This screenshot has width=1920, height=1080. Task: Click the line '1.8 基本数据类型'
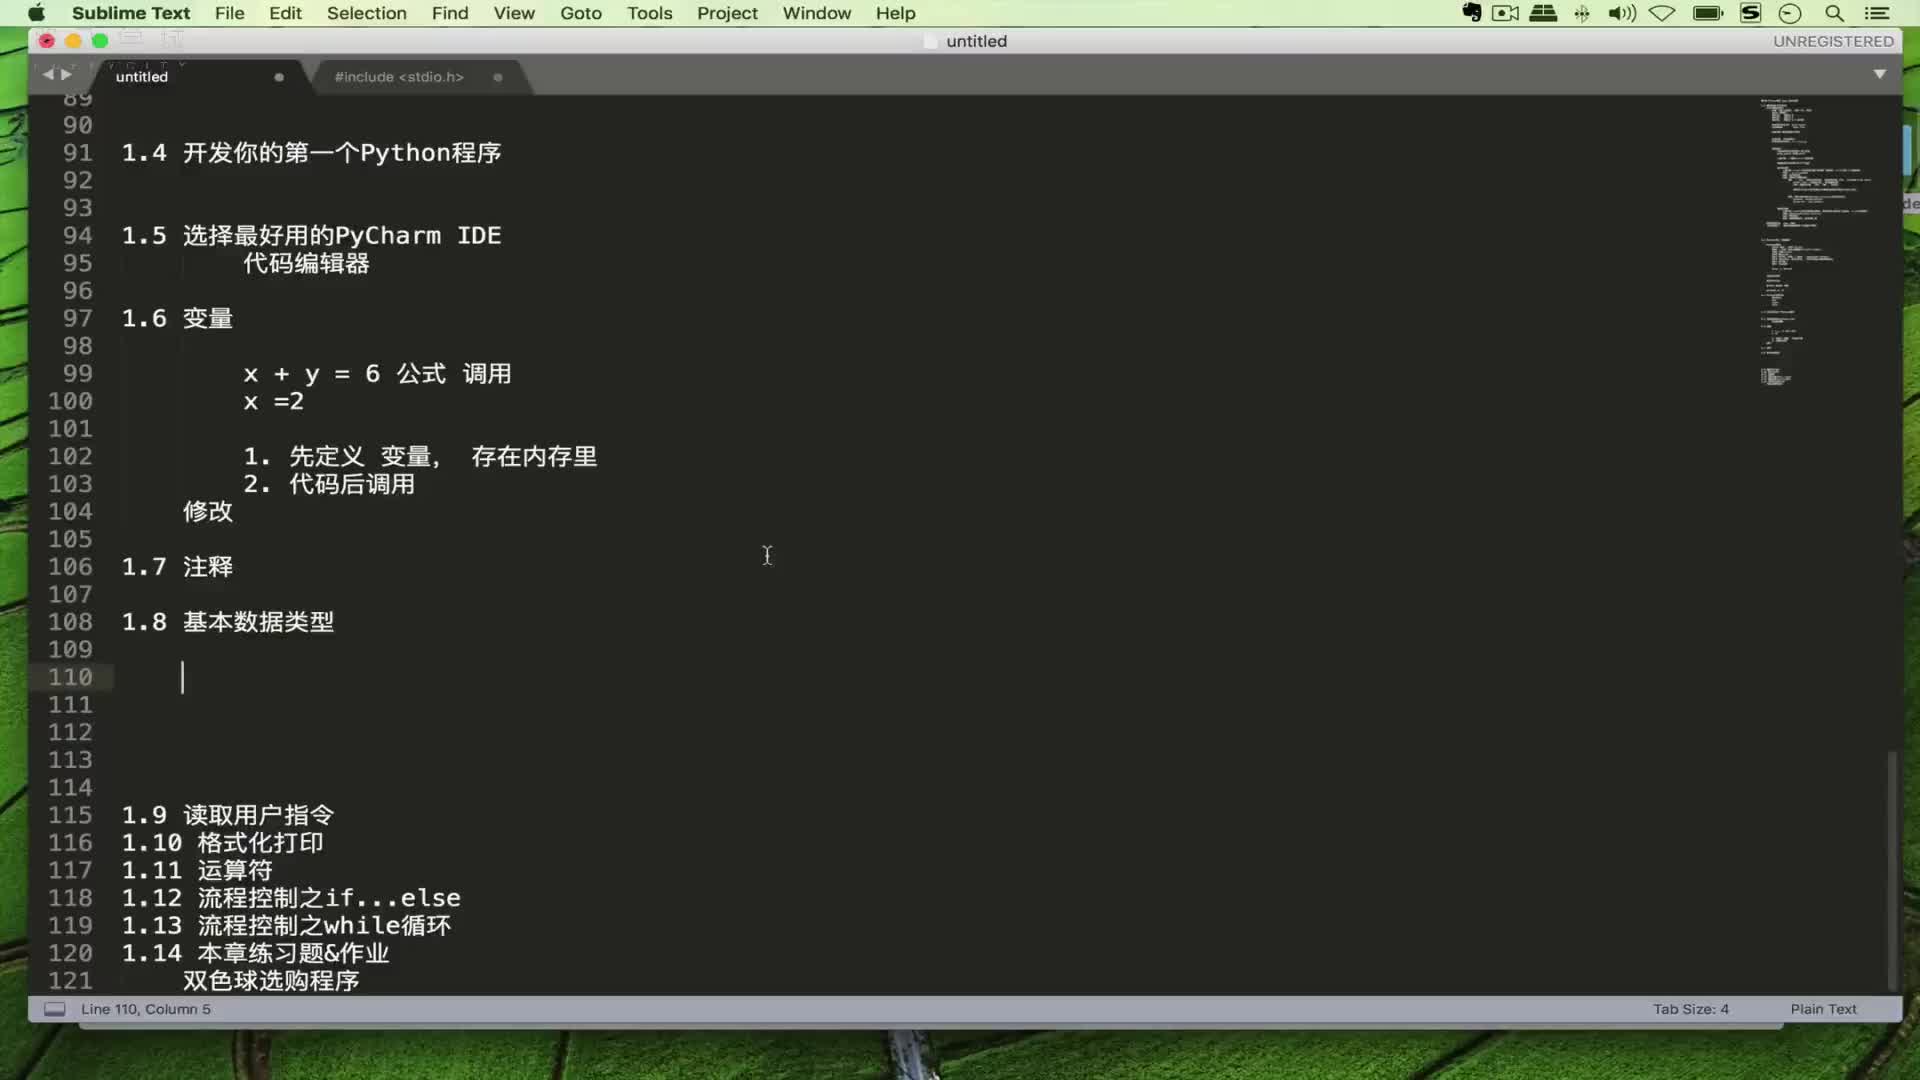point(228,622)
